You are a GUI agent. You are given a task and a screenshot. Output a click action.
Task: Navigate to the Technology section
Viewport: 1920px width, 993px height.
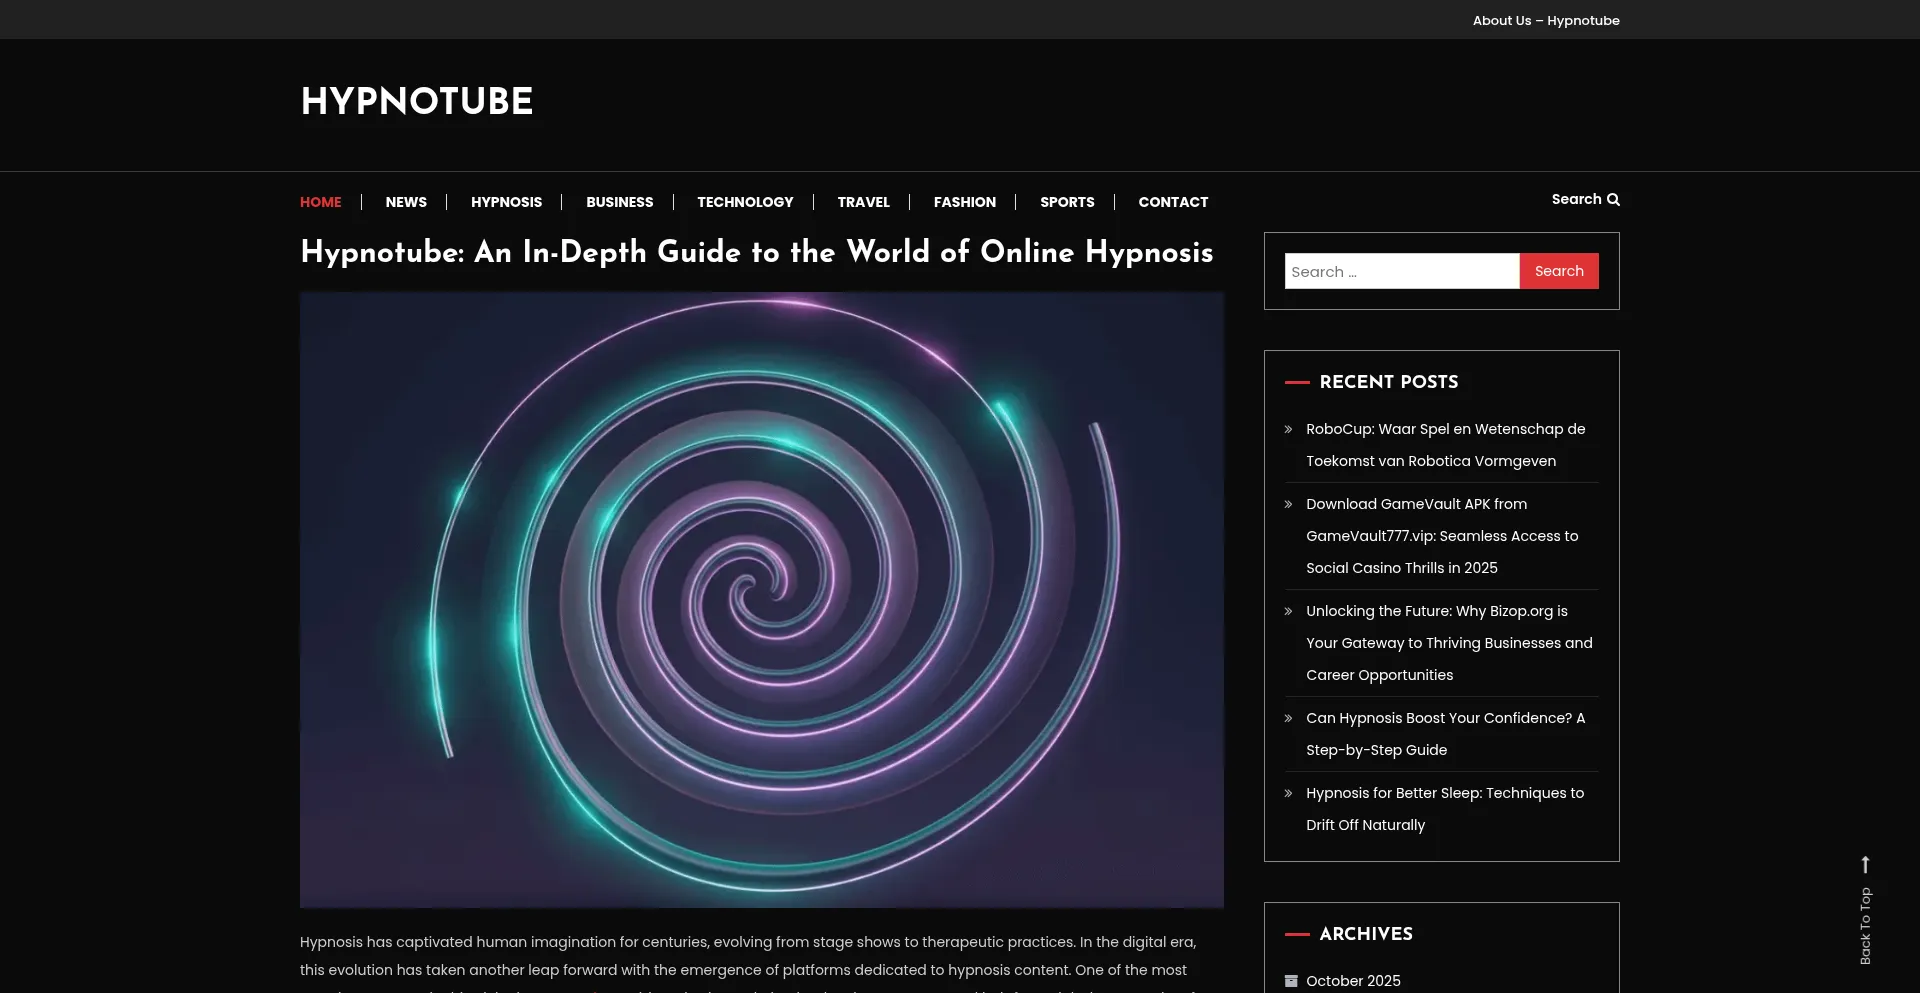745,202
